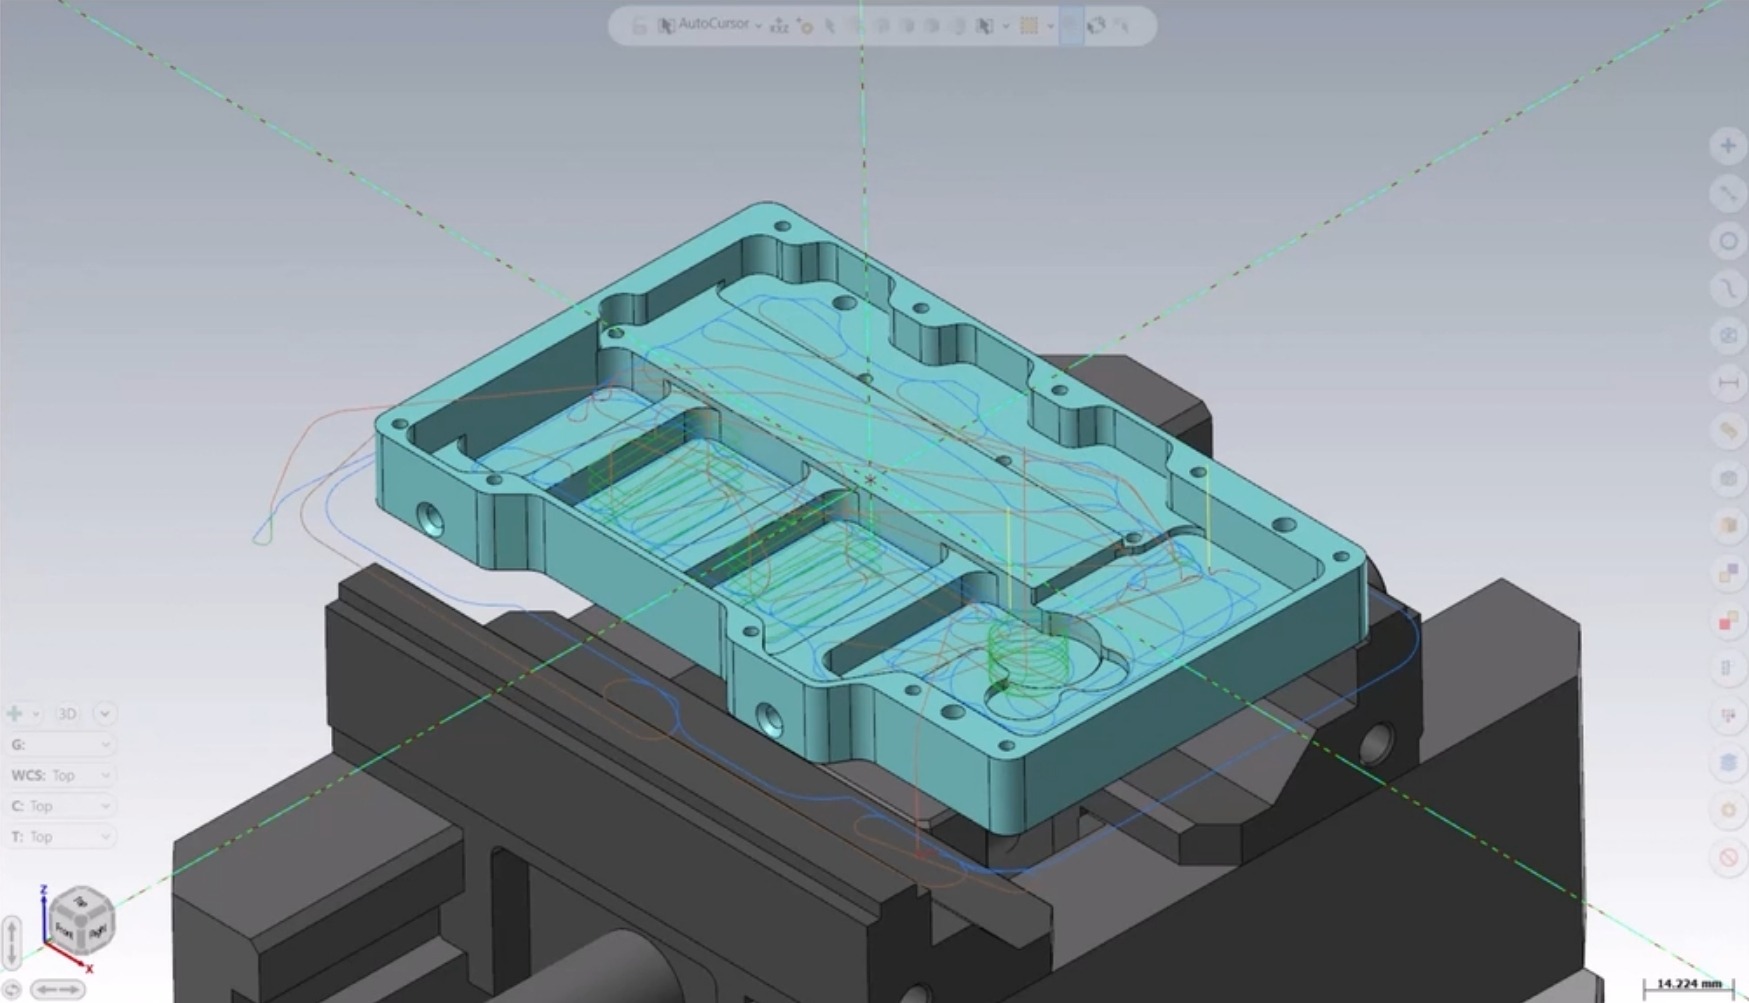Screen dimensions: 1749x1003
Task: Select the dimension measurement tool
Action: point(1727,383)
